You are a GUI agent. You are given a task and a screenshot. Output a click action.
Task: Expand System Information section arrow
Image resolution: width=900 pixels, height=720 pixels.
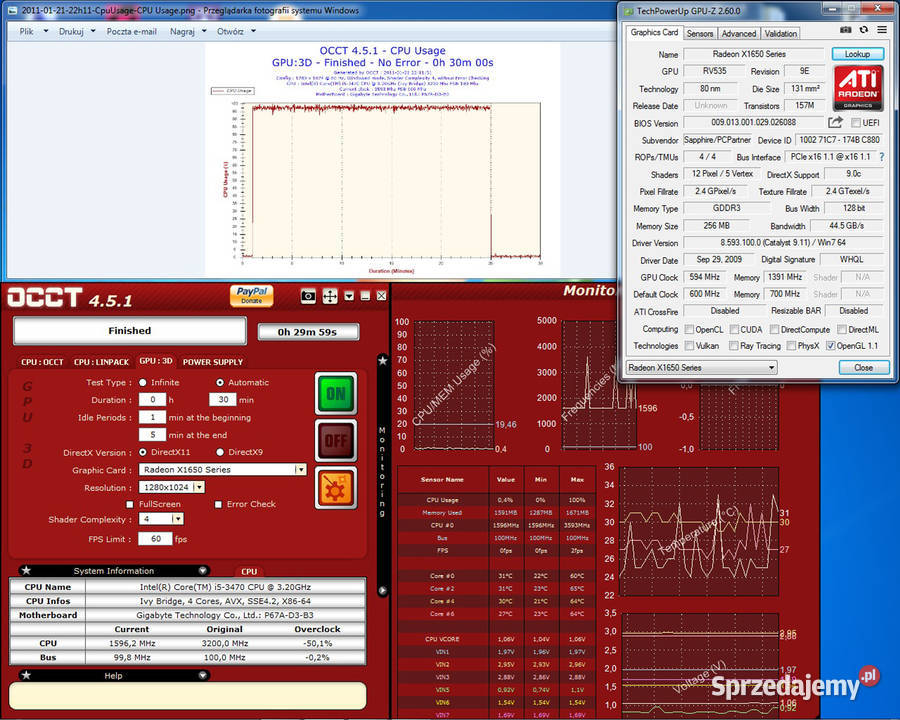click(x=203, y=570)
